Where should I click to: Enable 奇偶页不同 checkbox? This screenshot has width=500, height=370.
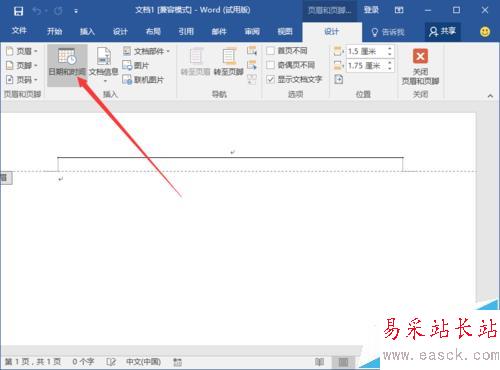pos(271,65)
